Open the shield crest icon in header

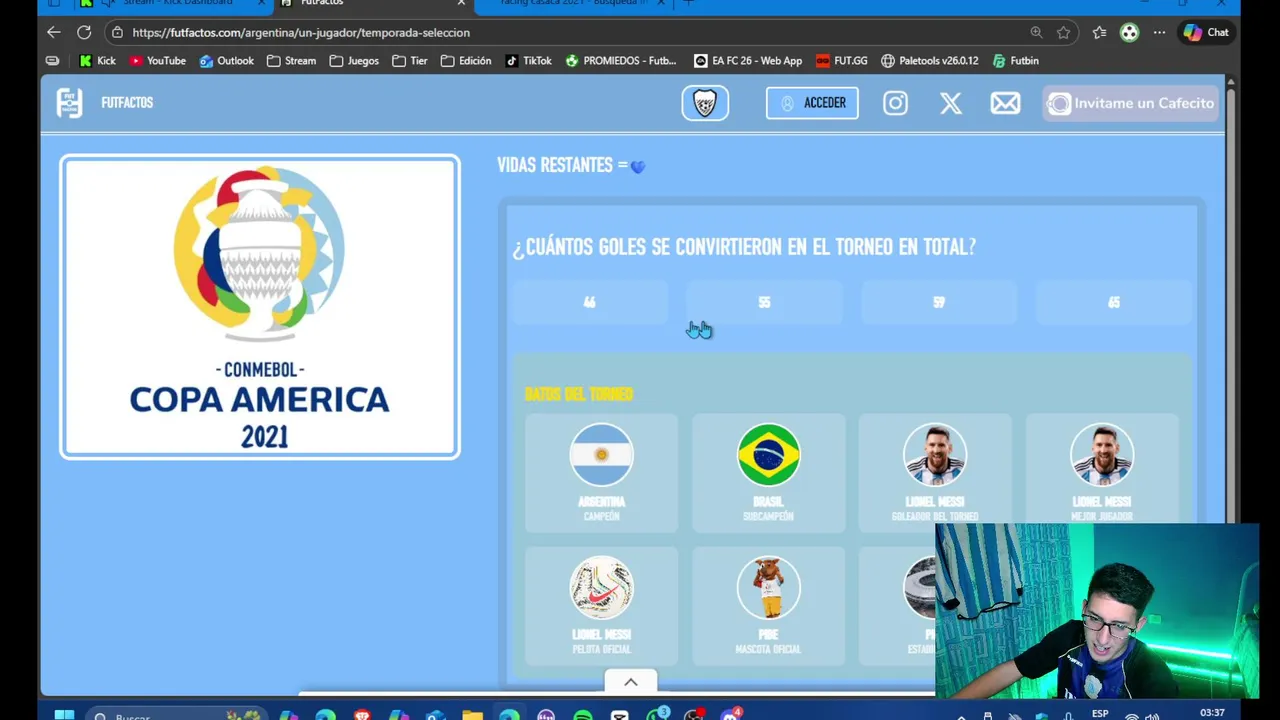coord(705,103)
